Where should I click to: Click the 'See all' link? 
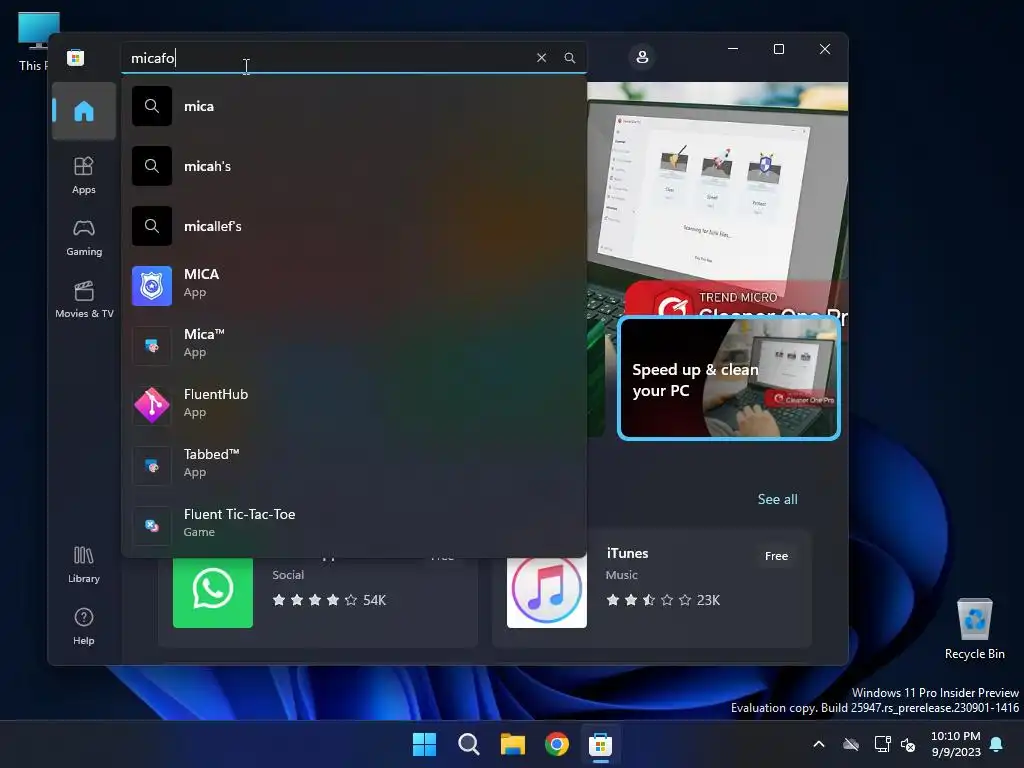[777, 500]
